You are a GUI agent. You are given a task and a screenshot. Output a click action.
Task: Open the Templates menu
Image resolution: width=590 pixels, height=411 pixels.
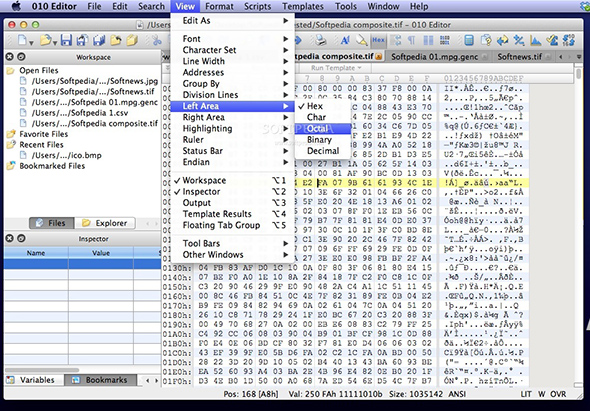[303, 6]
